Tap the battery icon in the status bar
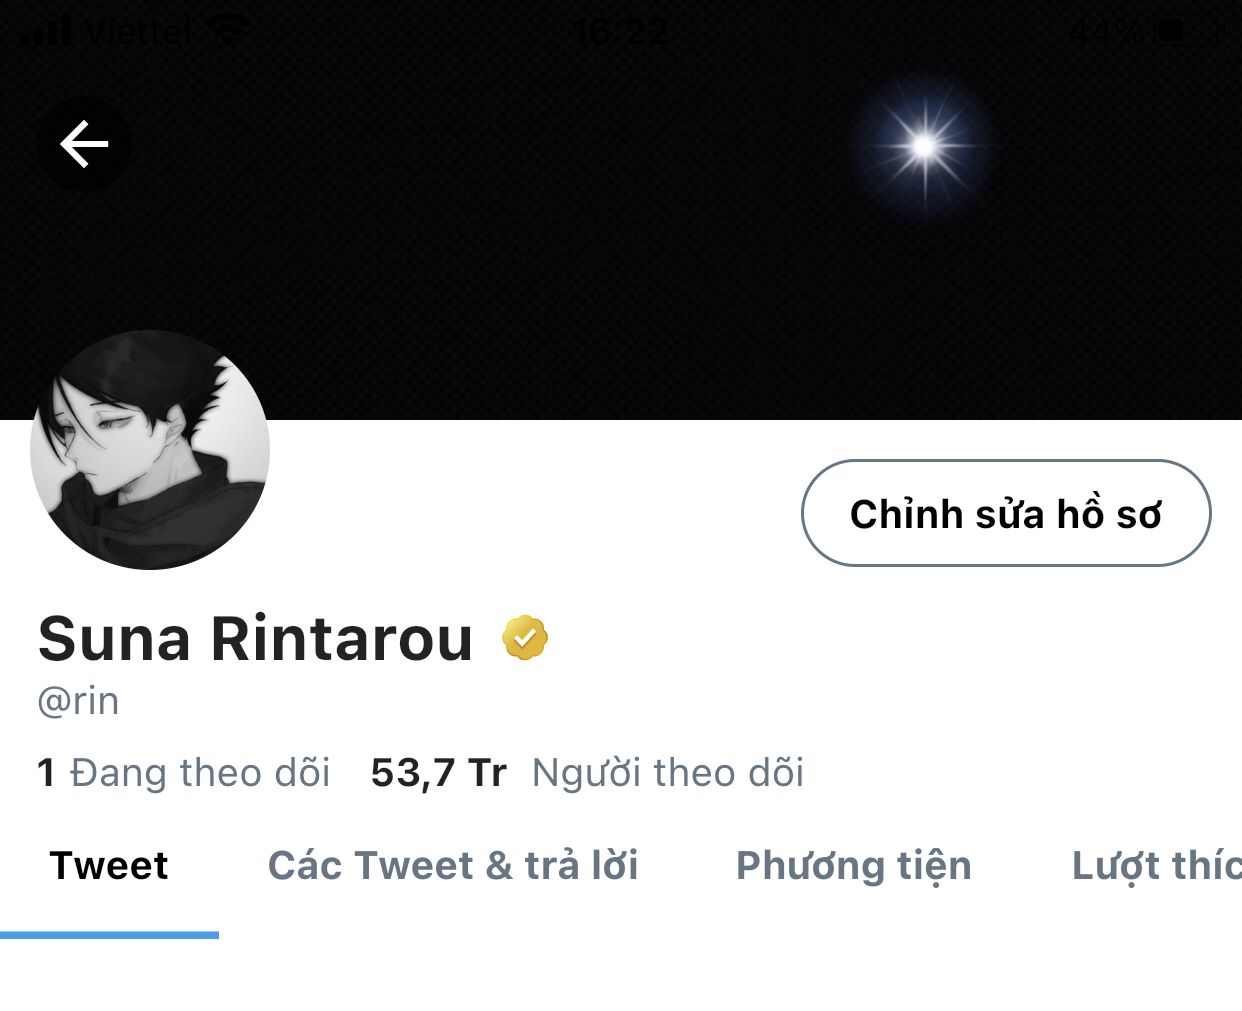The width and height of the screenshot is (1242, 1011). point(1172,31)
